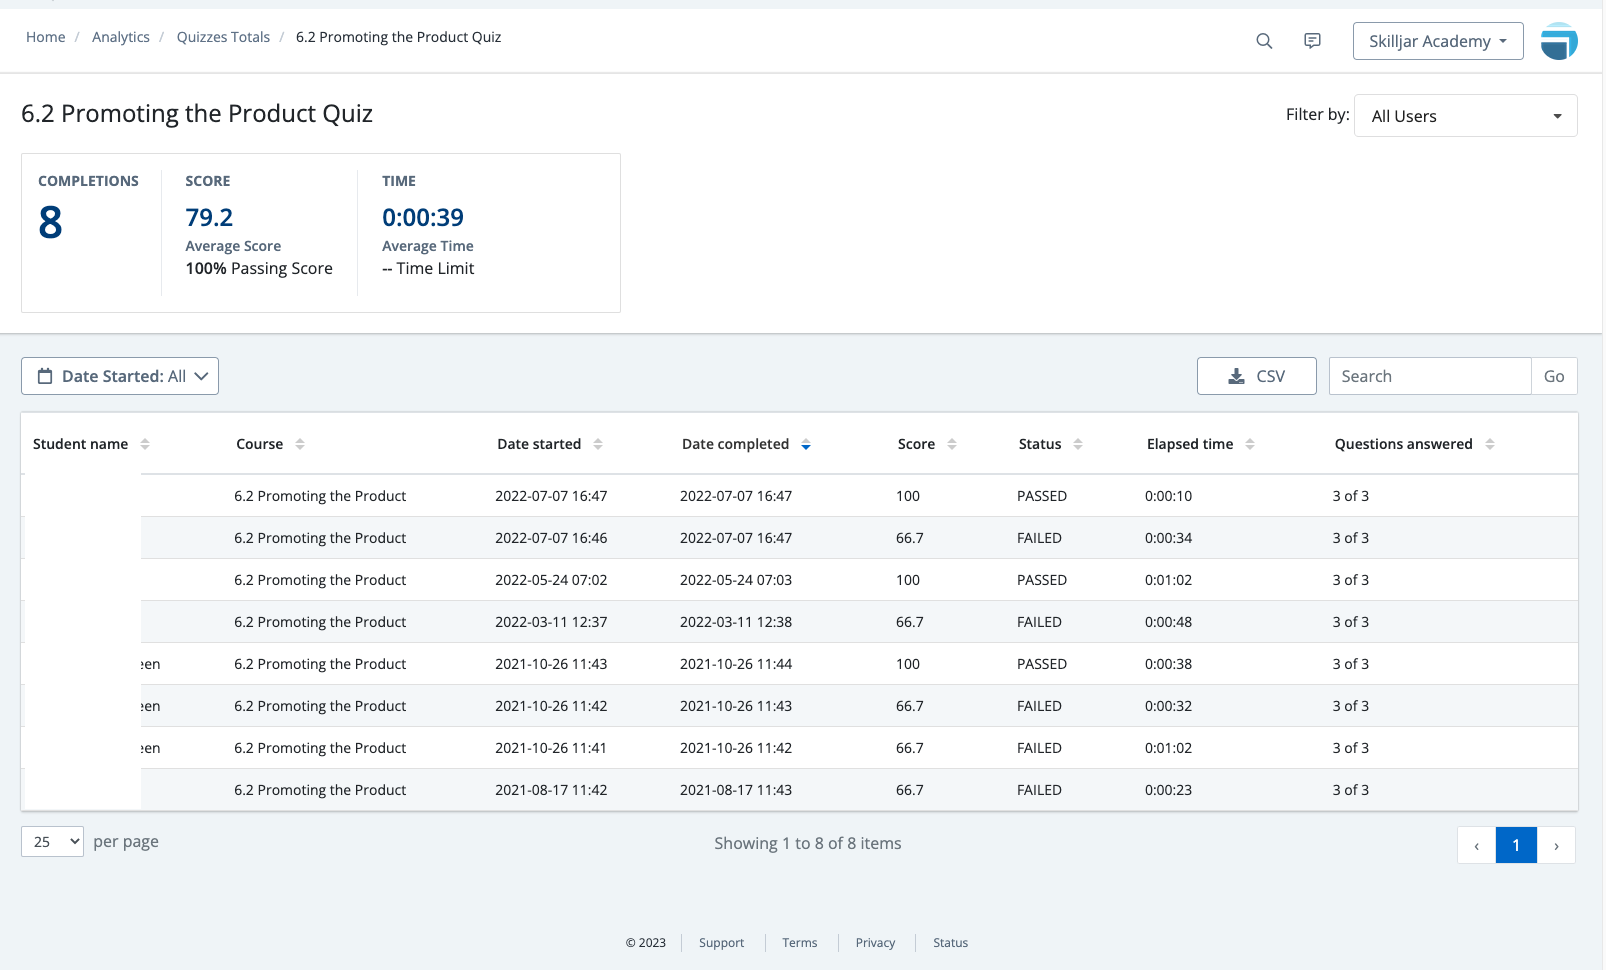
Task: Sort by Student name column arrows
Action: (145, 444)
